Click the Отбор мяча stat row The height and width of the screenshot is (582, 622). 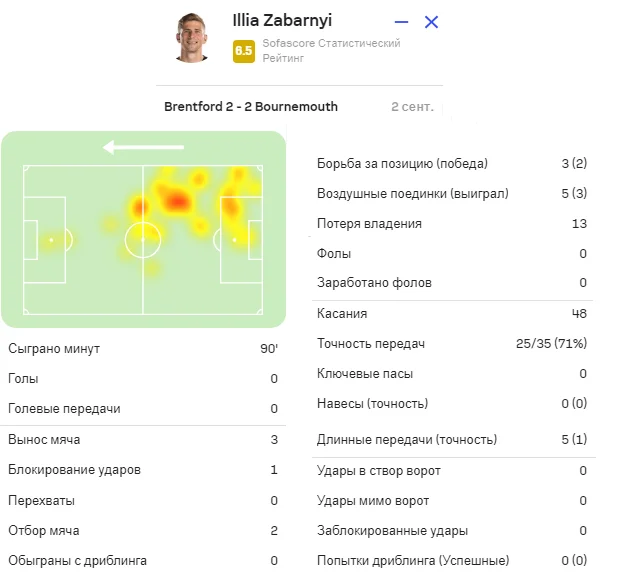pos(143,531)
